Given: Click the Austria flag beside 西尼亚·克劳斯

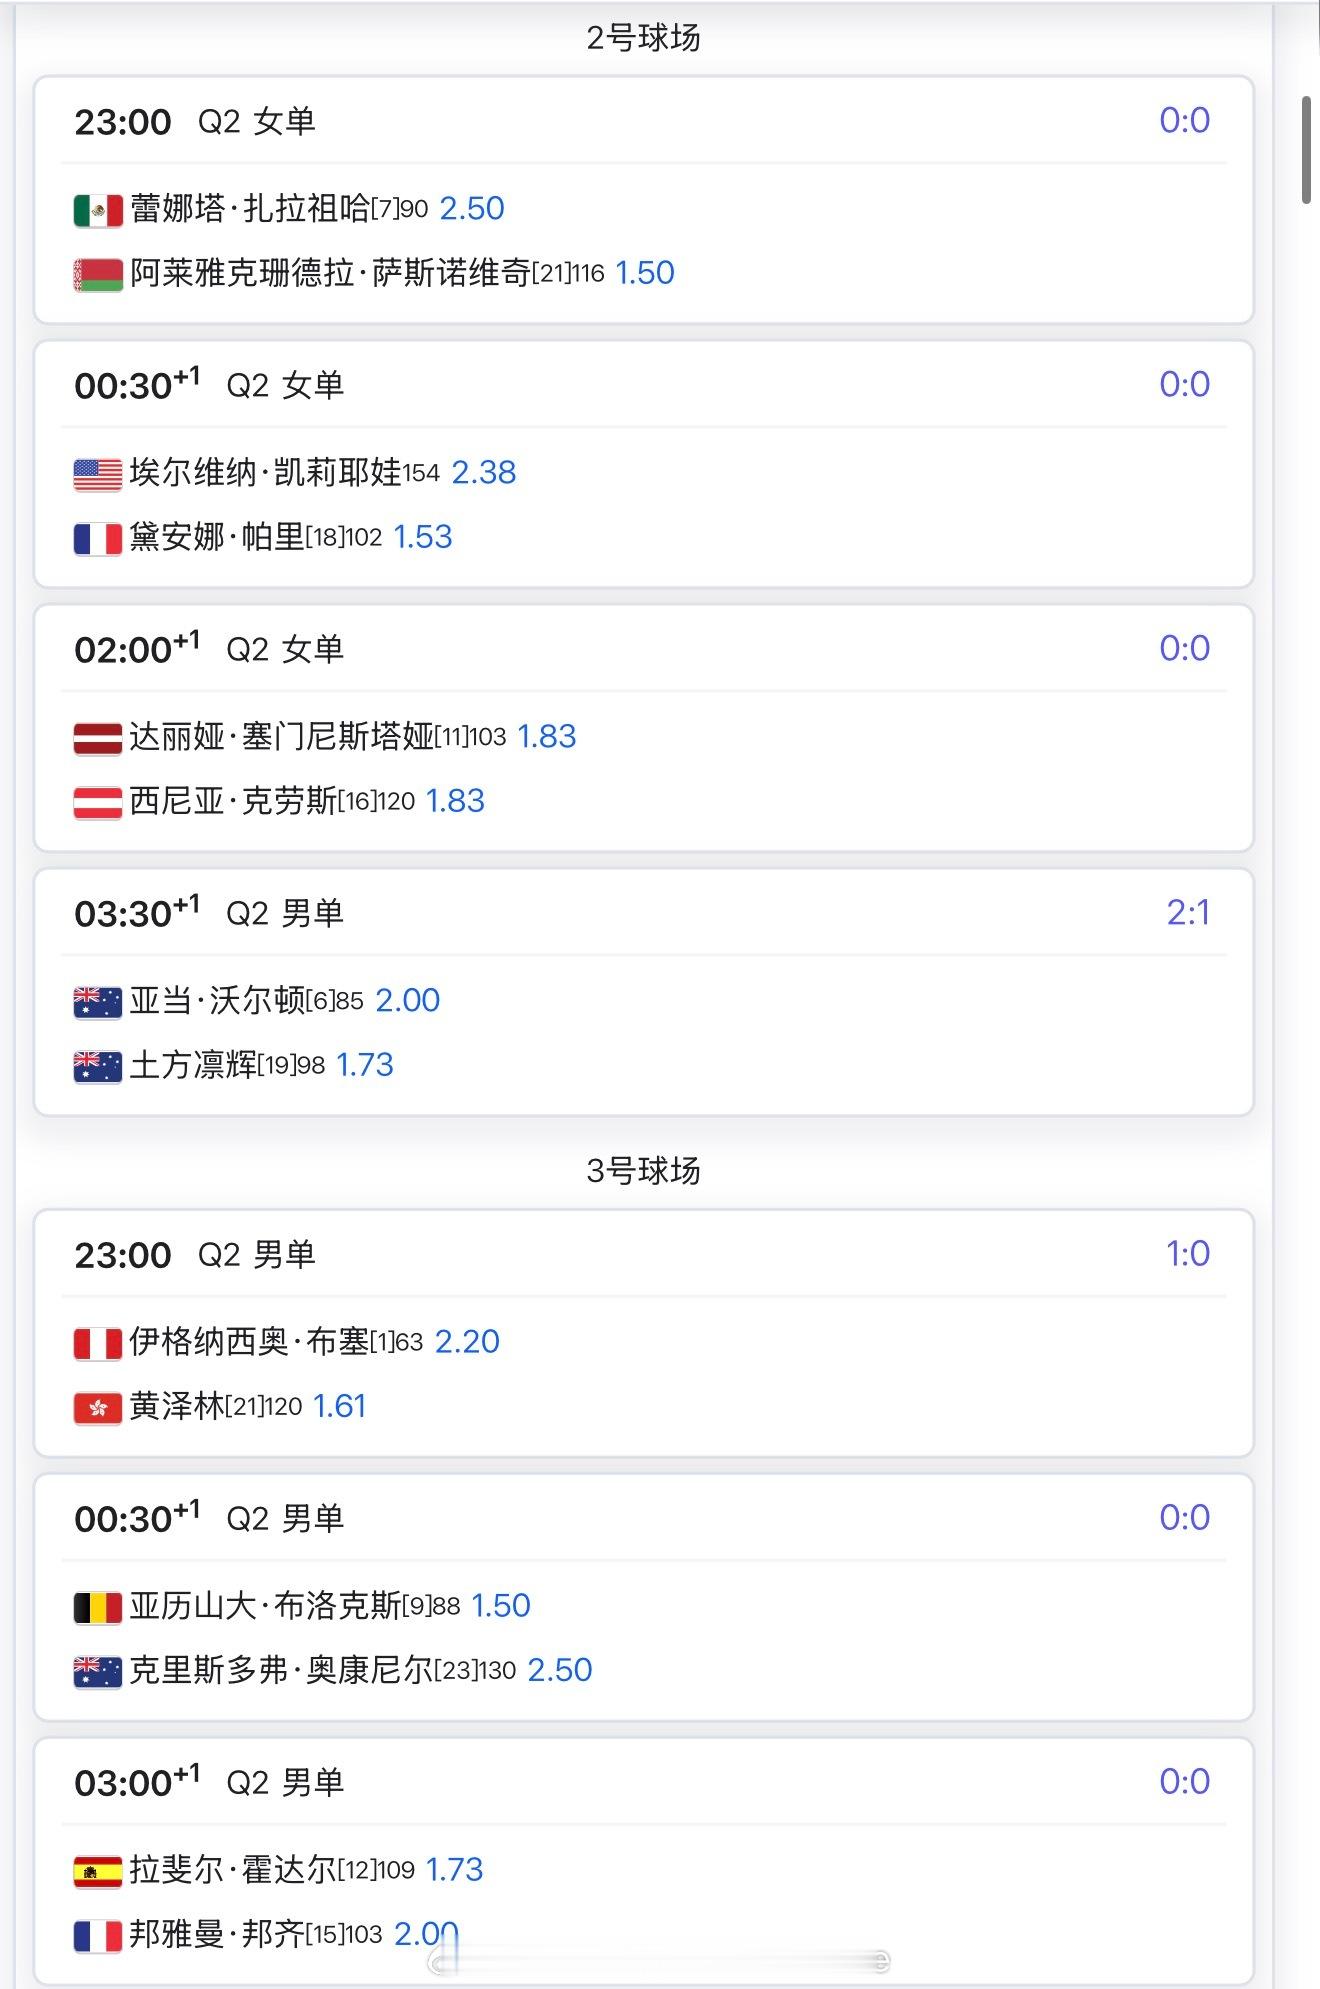Looking at the screenshot, I should [x=97, y=803].
